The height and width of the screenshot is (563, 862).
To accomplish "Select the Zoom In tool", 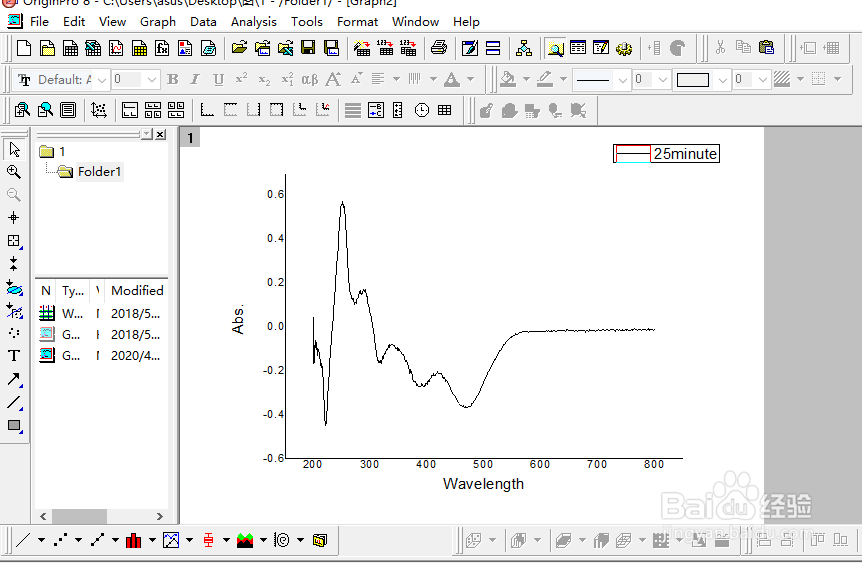I will click(x=14, y=172).
